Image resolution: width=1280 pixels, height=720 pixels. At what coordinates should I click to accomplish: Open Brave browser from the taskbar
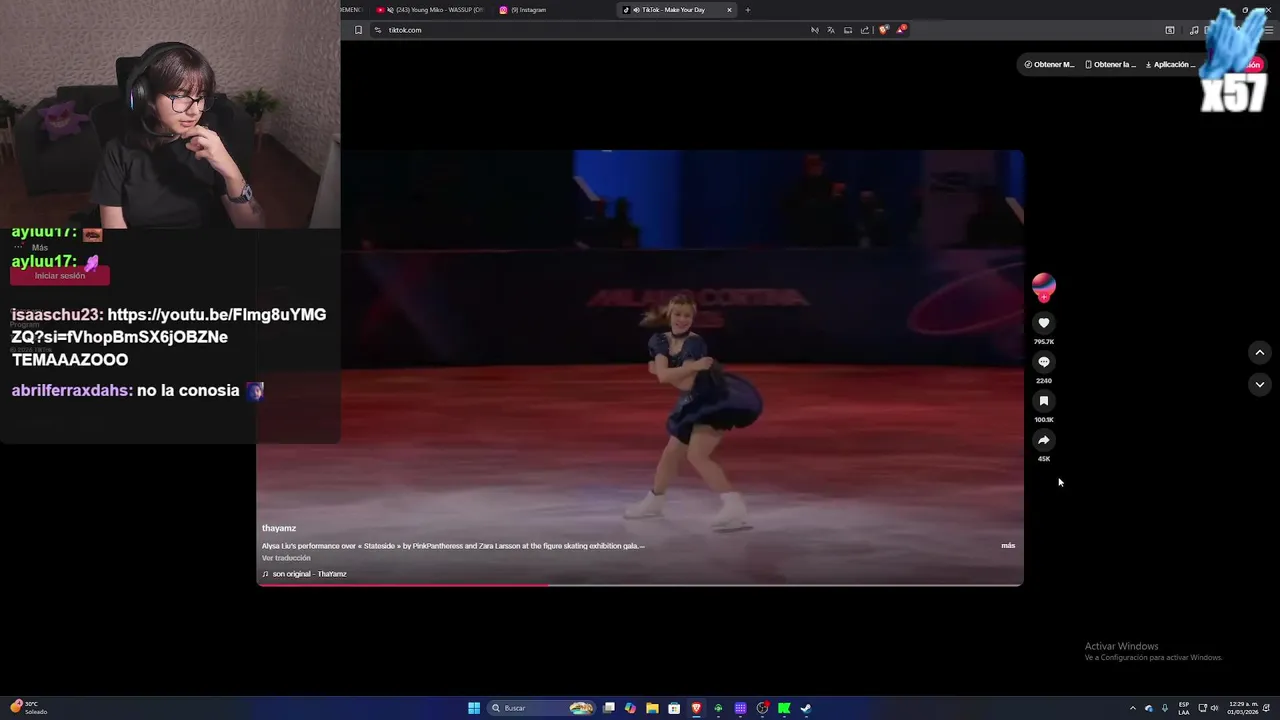696,708
